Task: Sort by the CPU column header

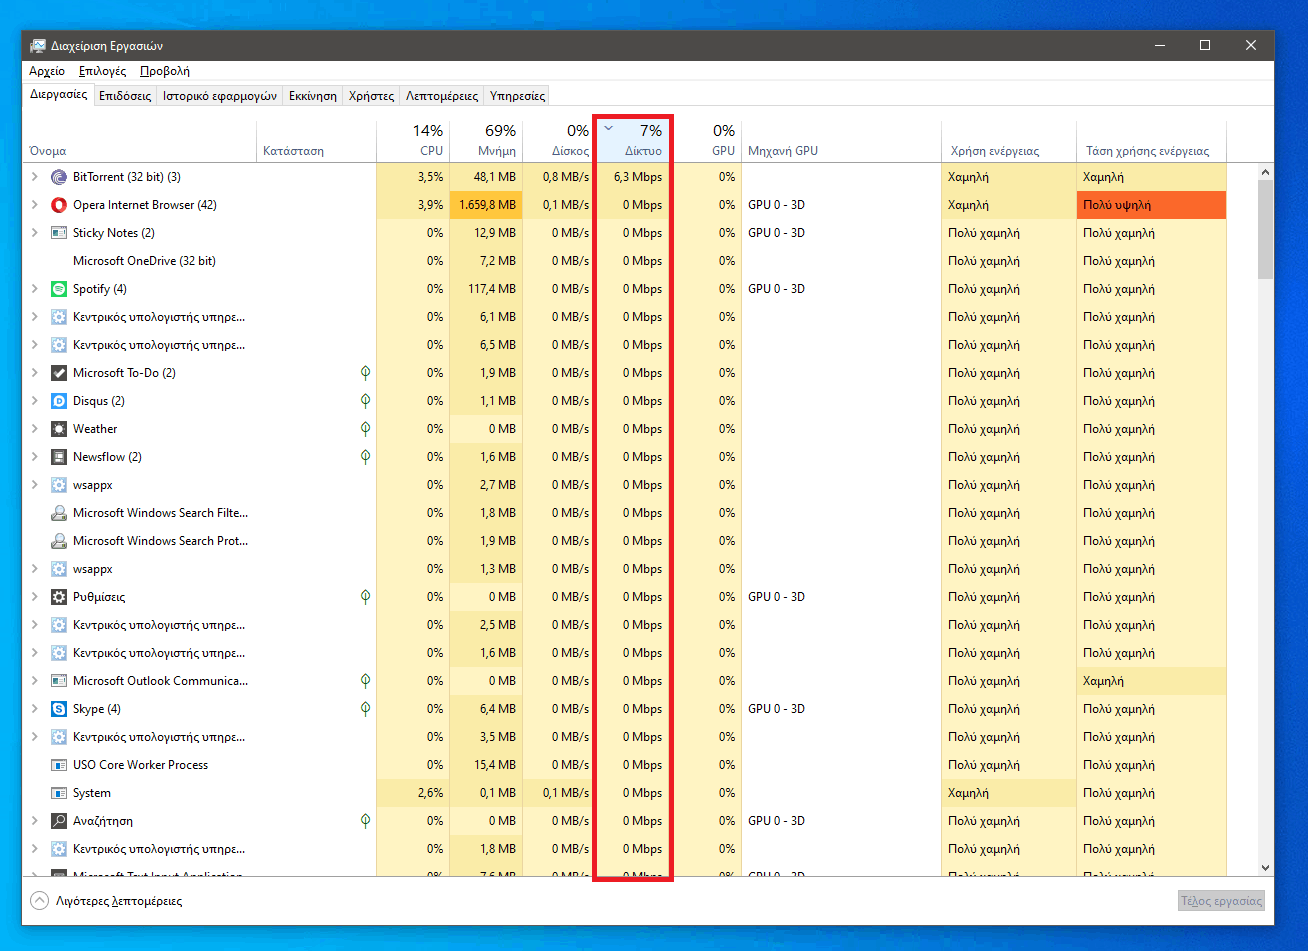Action: coord(413,141)
